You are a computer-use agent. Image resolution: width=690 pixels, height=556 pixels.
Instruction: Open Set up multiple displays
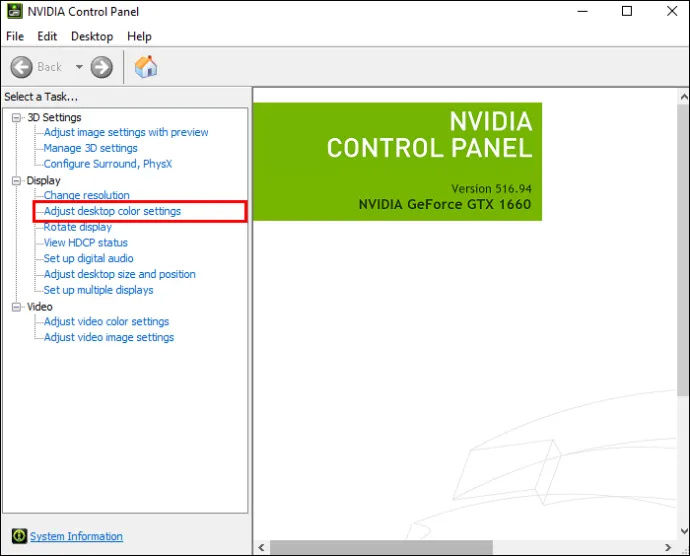(98, 290)
